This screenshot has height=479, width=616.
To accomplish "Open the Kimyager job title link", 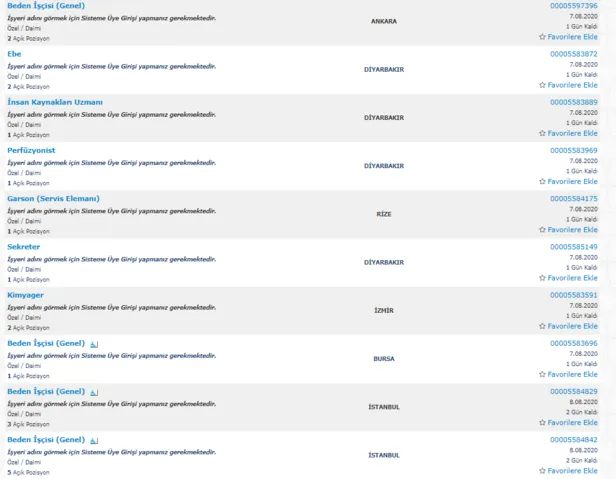I will point(26,295).
